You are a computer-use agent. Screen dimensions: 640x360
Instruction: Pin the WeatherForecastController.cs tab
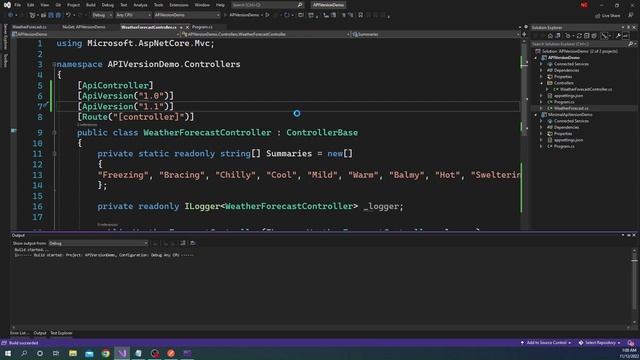pos(181,27)
